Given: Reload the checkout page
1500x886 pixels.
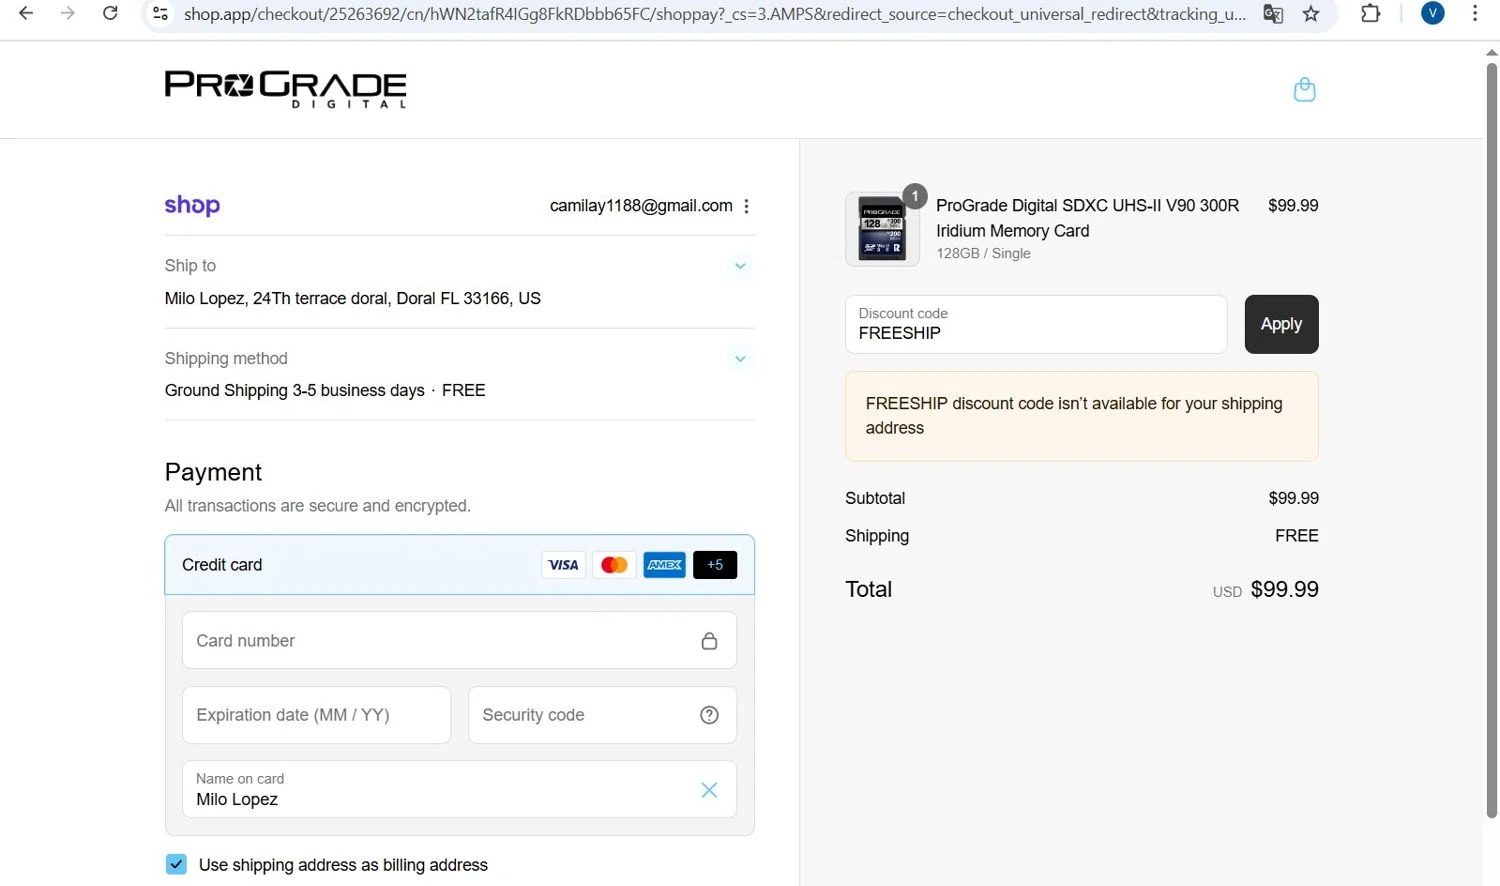Looking at the screenshot, I should click(110, 13).
